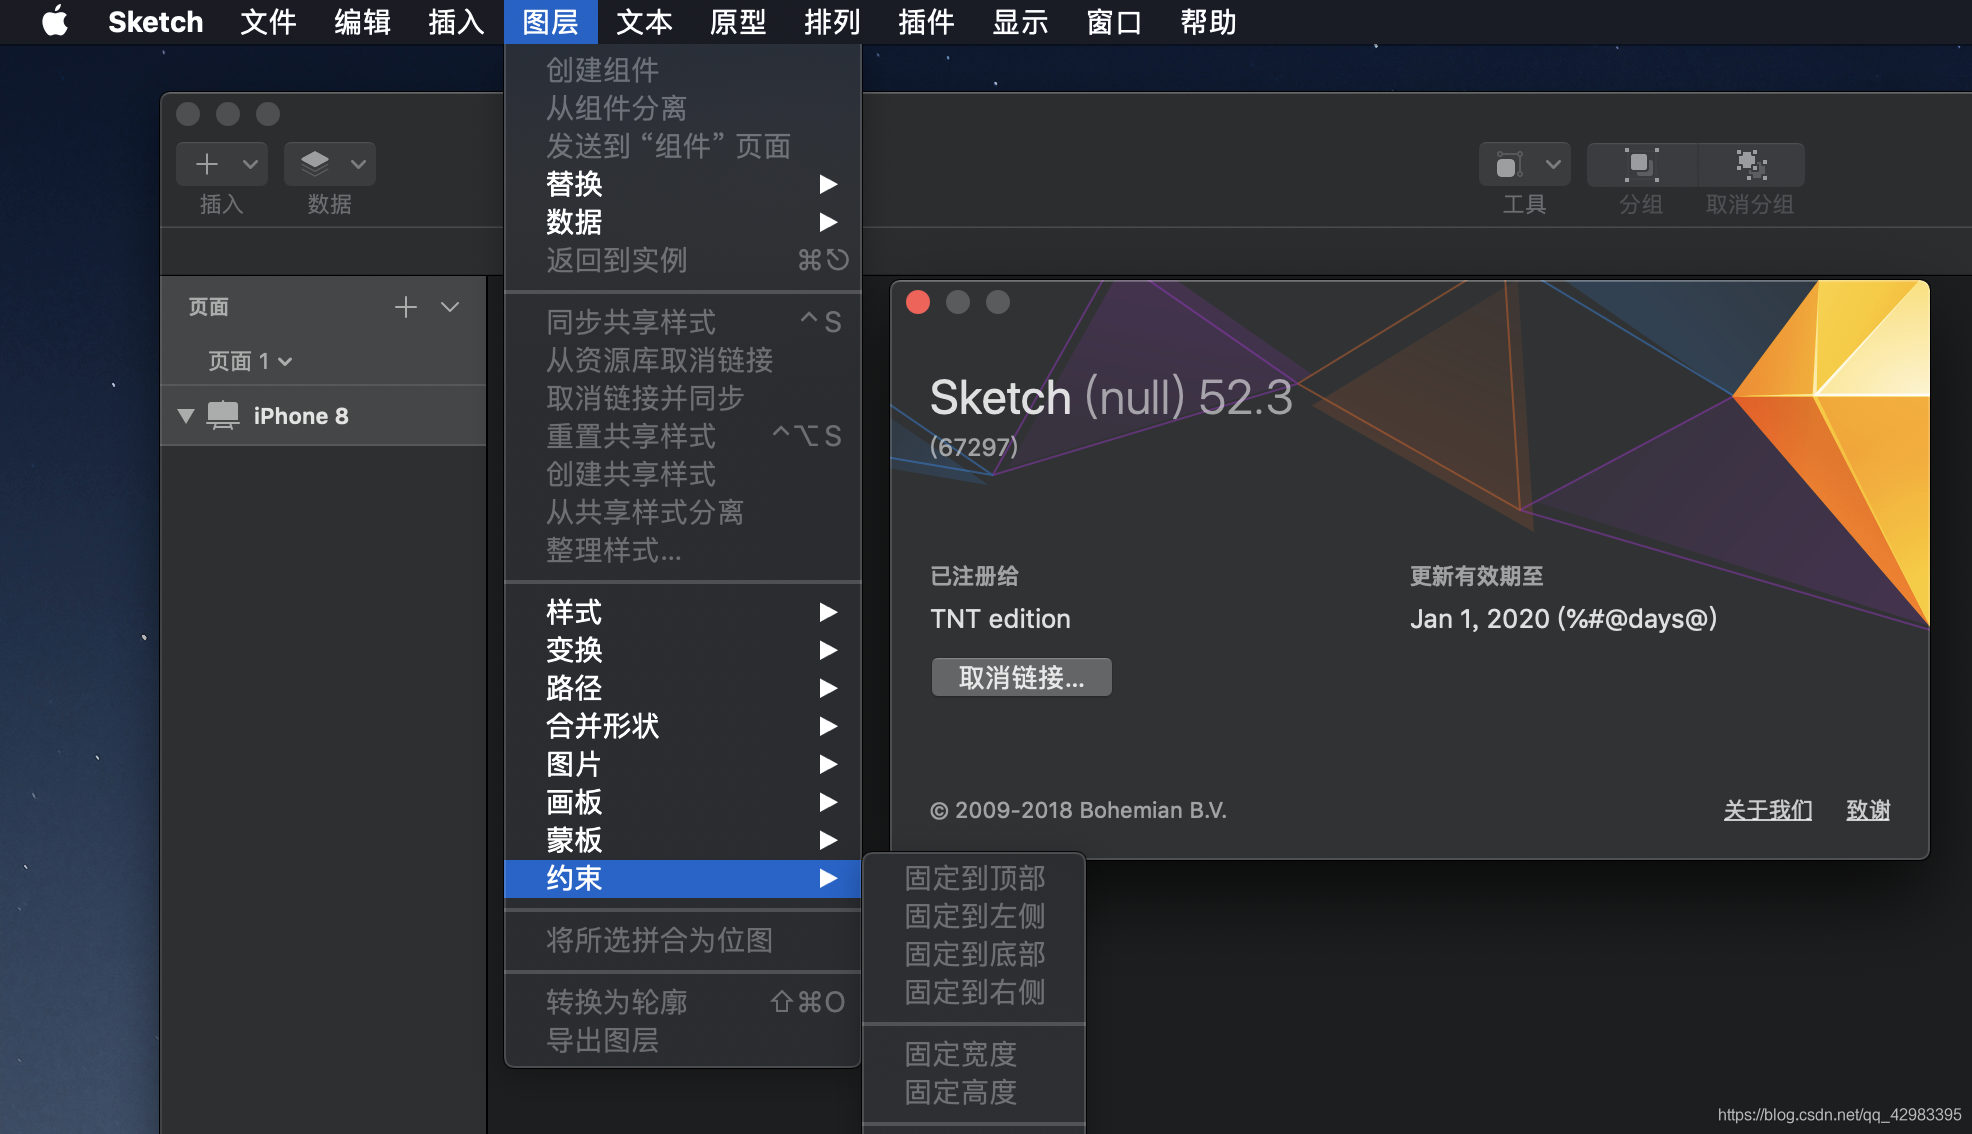Select 固定到右侧 constraint option
This screenshot has height=1134, width=1972.
pos(974,992)
